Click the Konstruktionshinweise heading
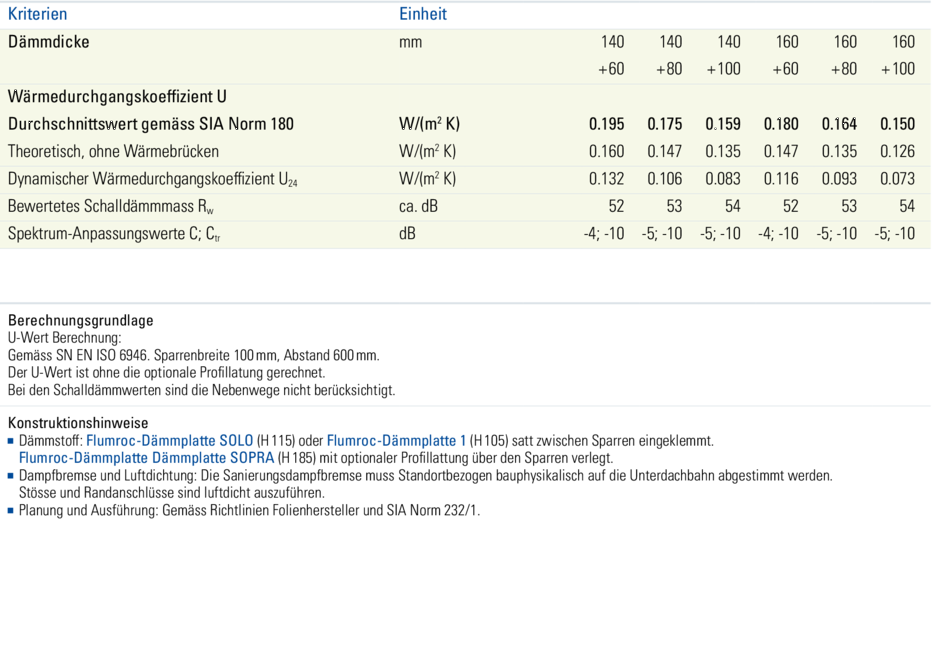934x670 pixels. tap(78, 424)
